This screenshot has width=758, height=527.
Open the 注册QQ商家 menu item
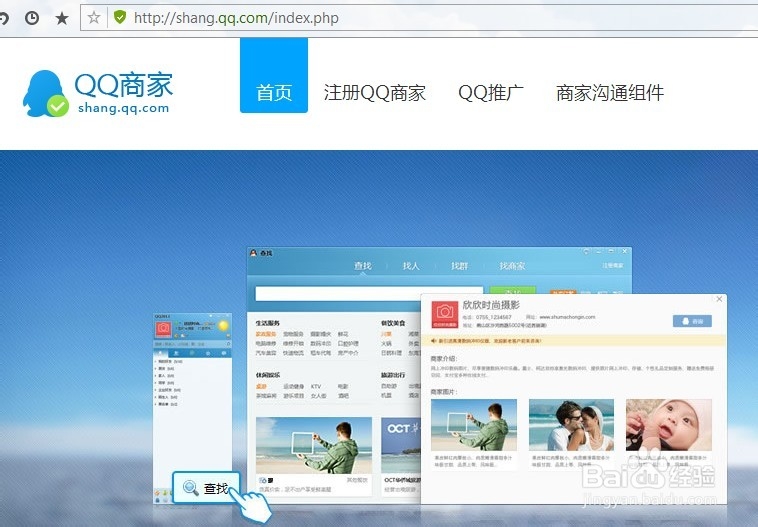(x=375, y=93)
